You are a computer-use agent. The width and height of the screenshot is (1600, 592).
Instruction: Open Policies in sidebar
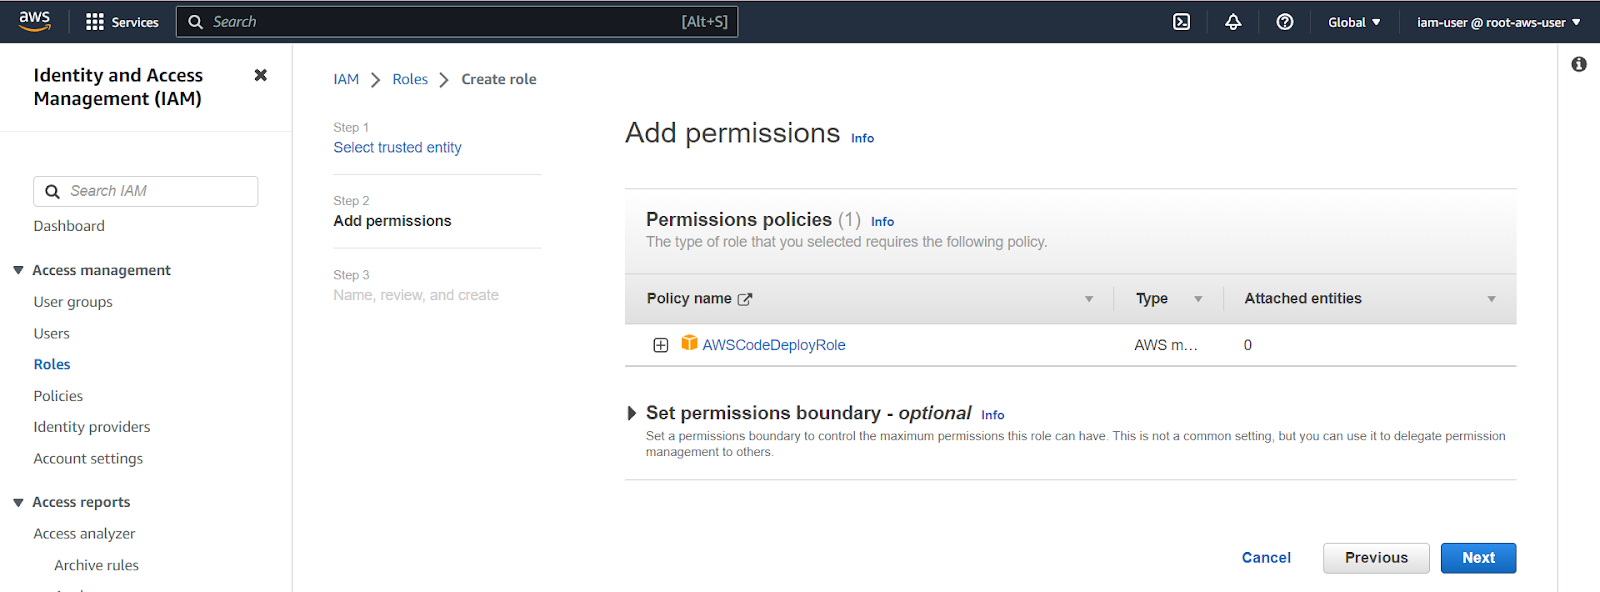[x=58, y=396]
